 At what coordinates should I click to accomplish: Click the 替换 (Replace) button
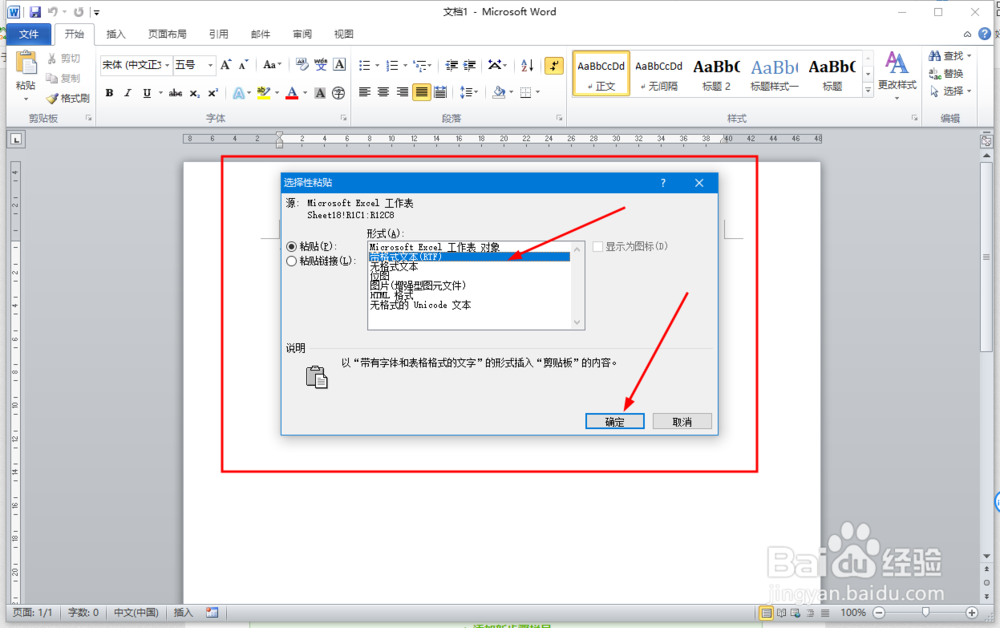pos(946,74)
